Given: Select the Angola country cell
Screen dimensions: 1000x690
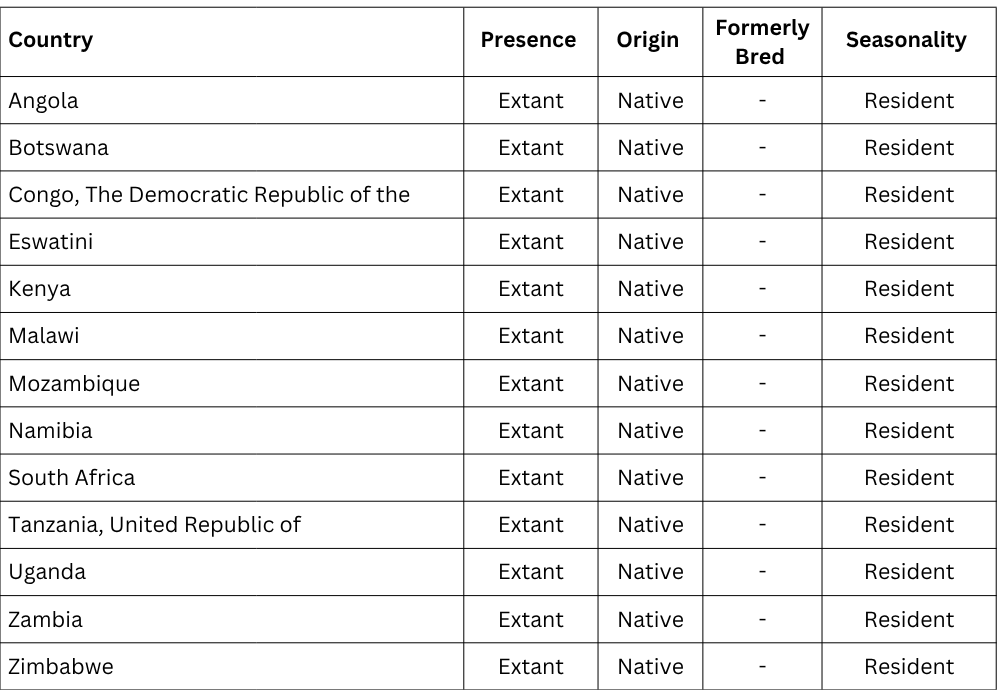Looking at the screenshot, I should (44, 101).
